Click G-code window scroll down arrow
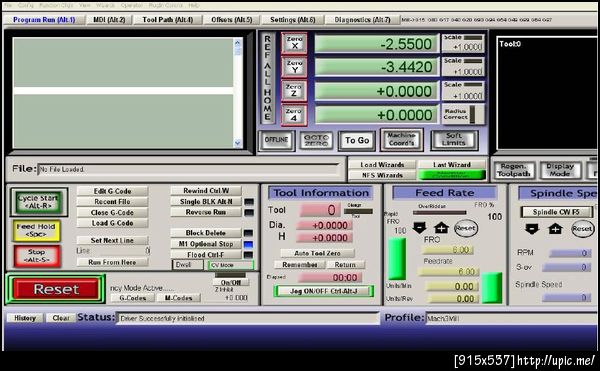The height and width of the screenshot is (371, 600). [x=238, y=143]
